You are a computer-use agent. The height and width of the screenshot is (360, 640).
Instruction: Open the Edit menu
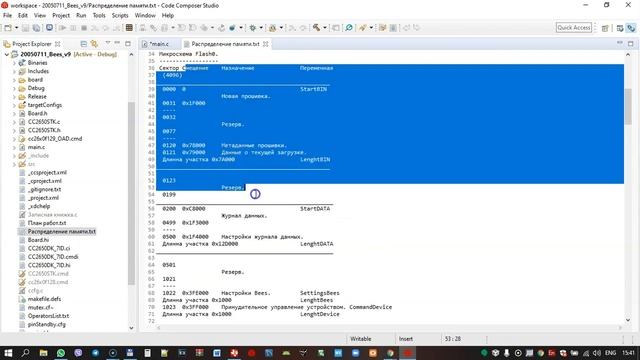pos(23,16)
